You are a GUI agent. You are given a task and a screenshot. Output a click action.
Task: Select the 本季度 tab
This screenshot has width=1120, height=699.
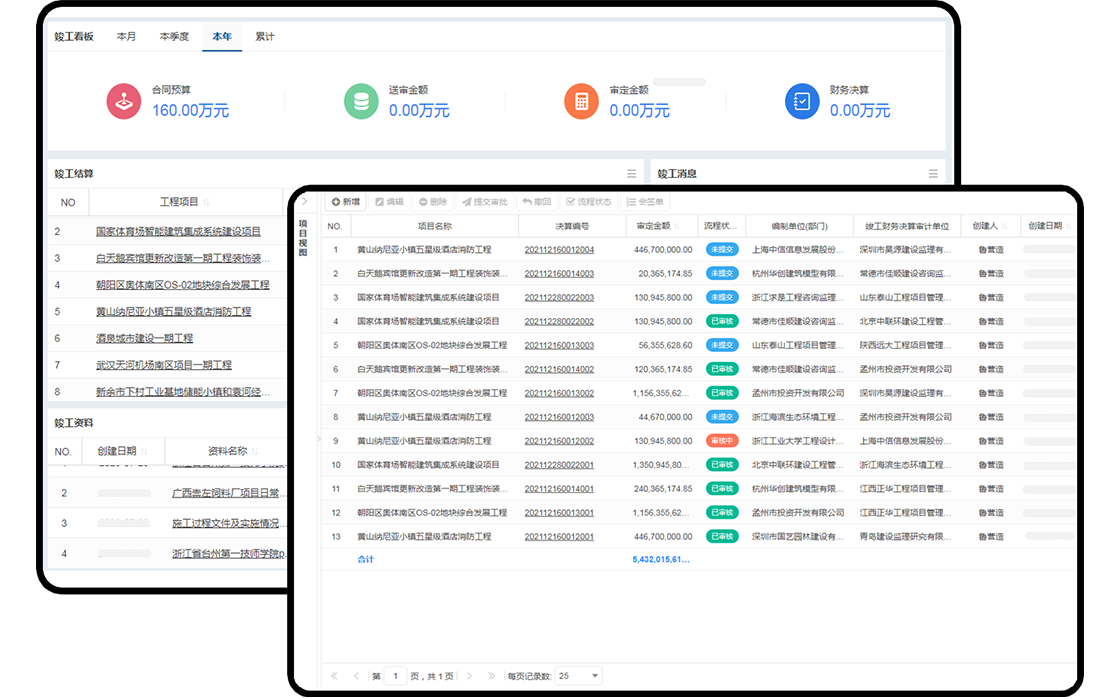point(174,37)
